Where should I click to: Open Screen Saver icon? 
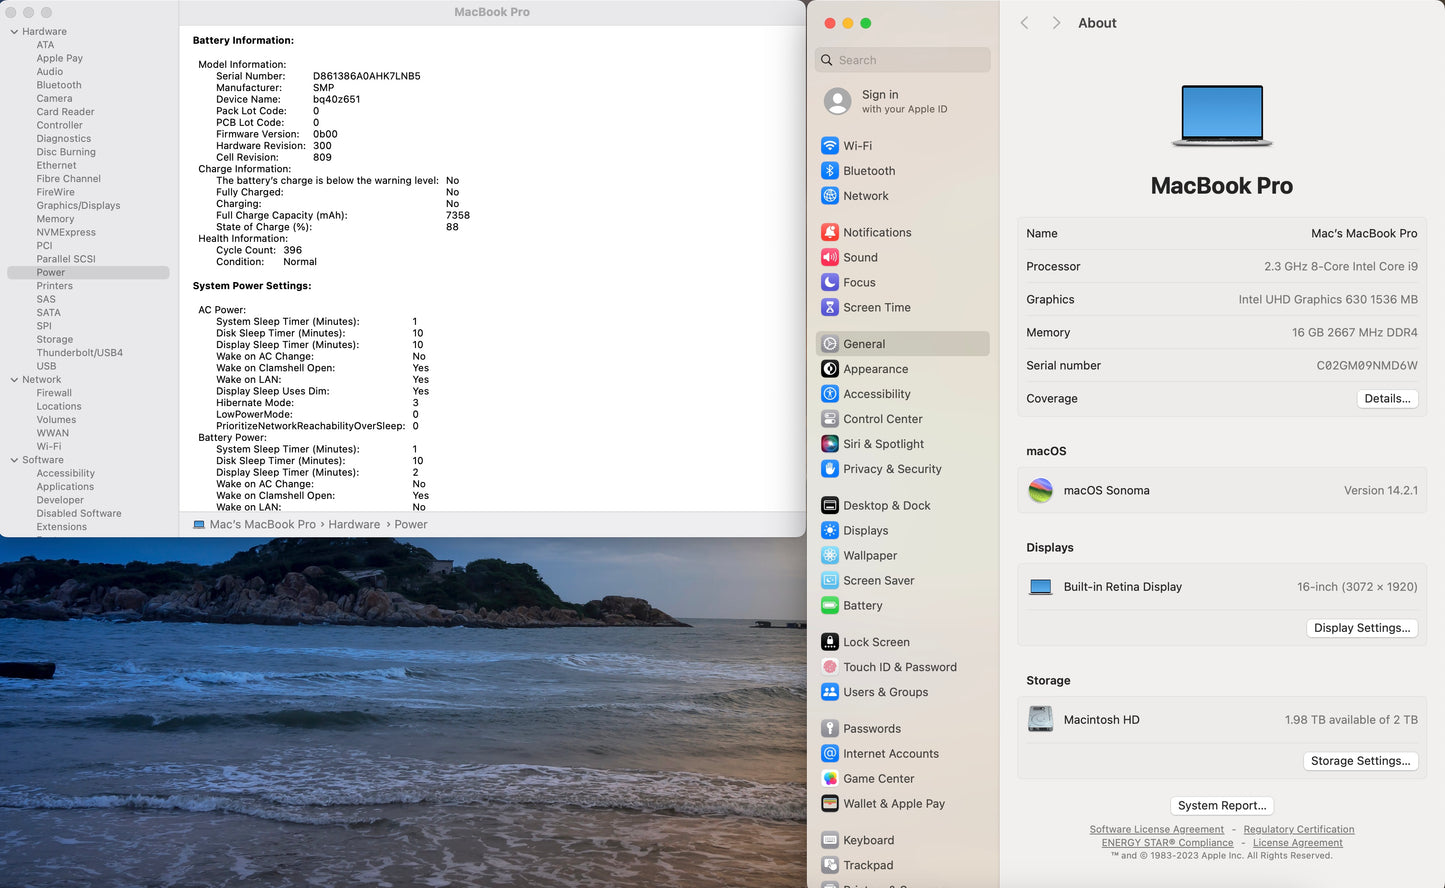coord(830,580)
